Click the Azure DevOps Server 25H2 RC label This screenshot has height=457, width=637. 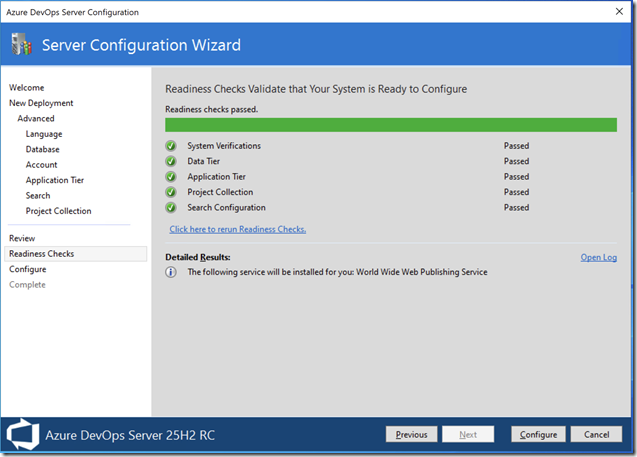130,435
